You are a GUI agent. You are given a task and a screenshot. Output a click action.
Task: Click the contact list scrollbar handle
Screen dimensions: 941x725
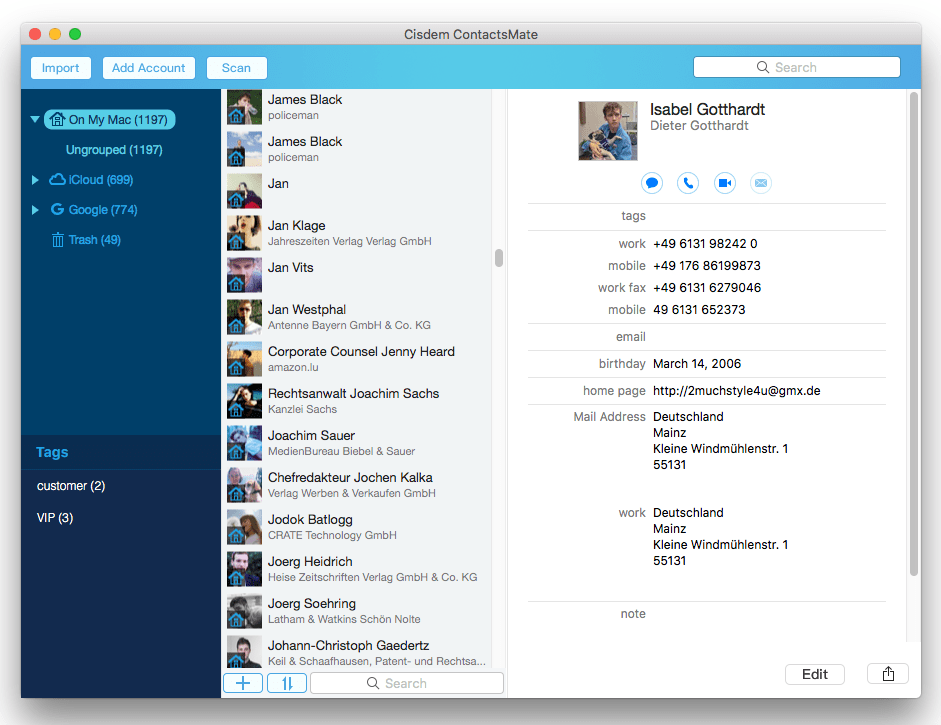[x=499, y=258]
